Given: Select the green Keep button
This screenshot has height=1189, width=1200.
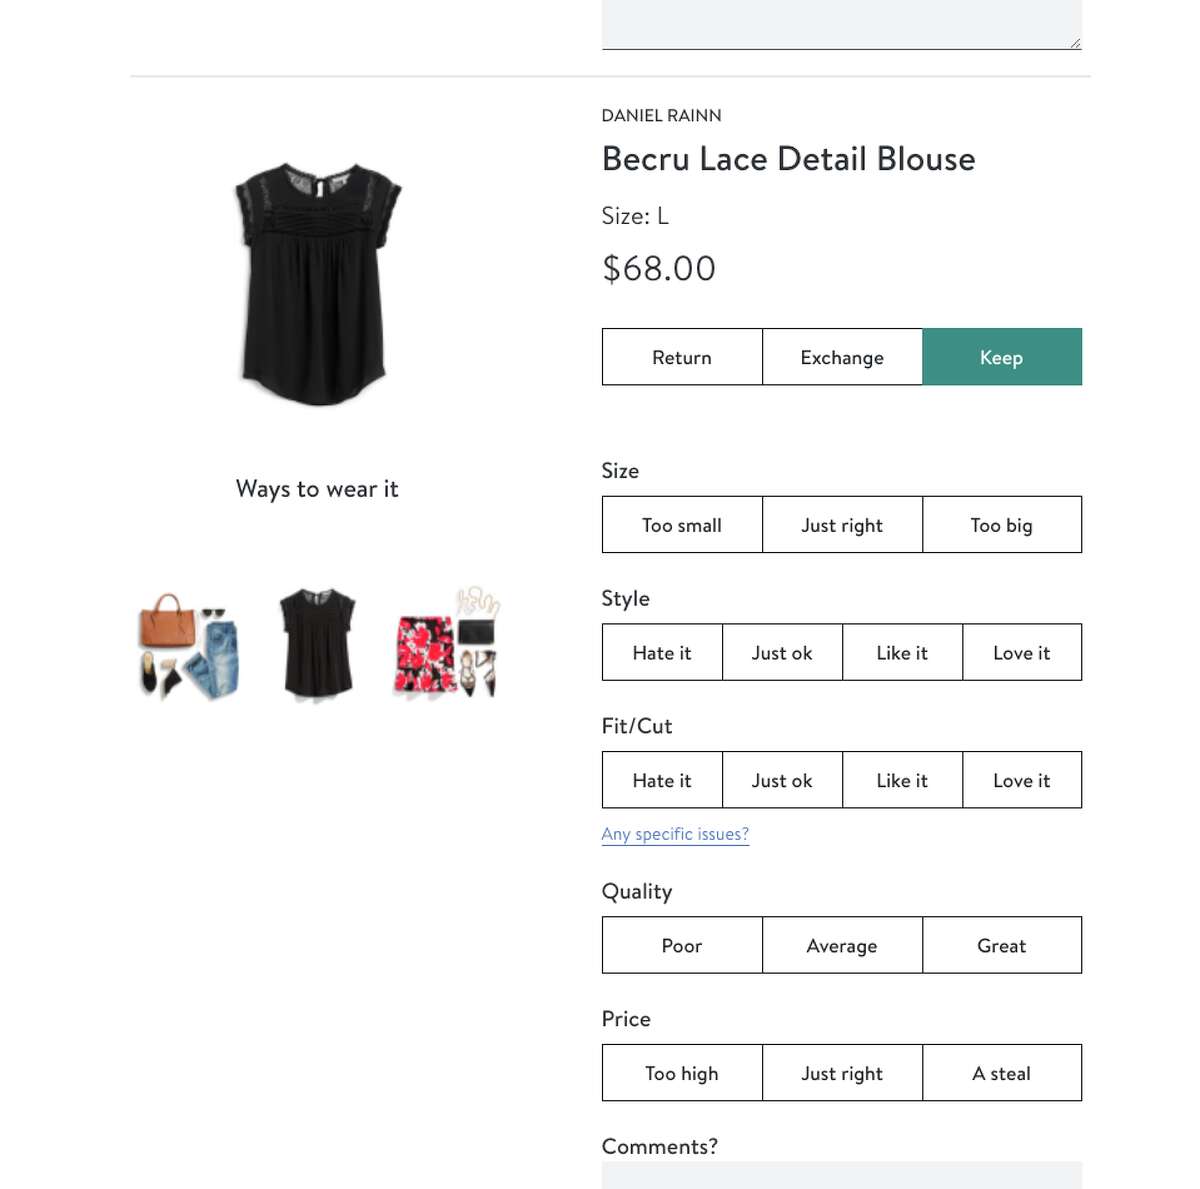Looking at the screenshot, I should point(1002,357).
